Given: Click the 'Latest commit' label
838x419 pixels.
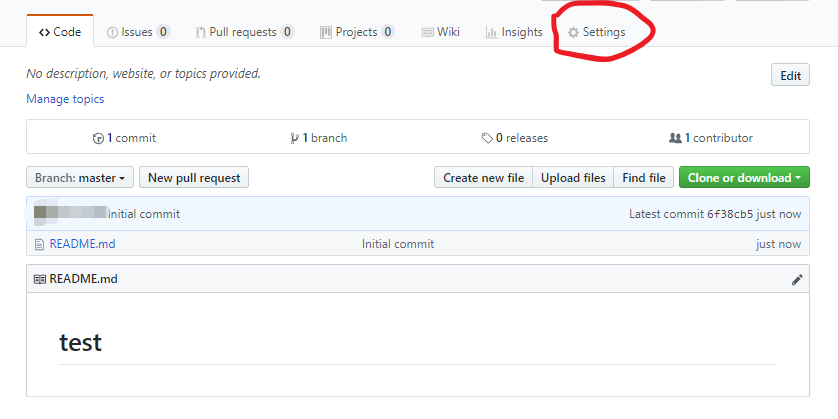Looking at the screenshot, I should (x=666, y=214).
